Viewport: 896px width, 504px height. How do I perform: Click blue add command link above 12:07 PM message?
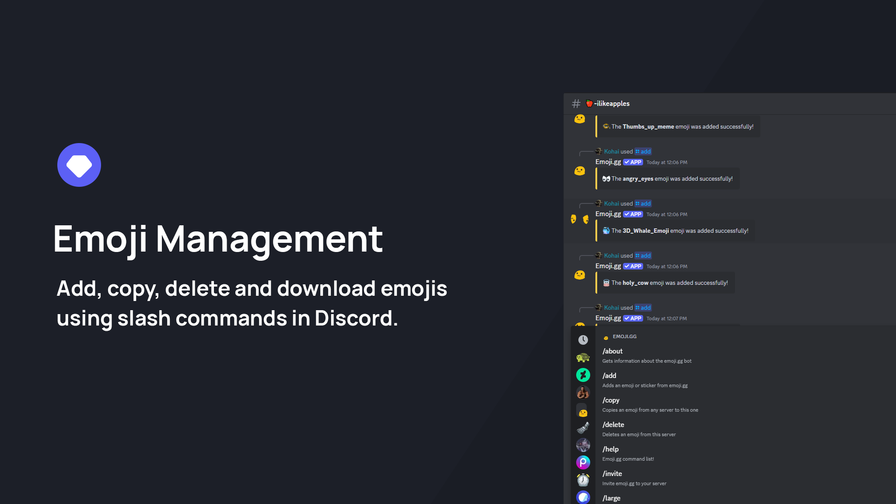point(643,307)
